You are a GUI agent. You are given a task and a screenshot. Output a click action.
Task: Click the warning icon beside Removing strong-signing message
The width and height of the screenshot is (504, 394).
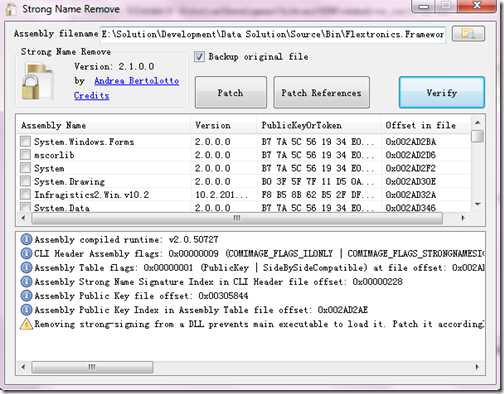click(x=26, y=324)
